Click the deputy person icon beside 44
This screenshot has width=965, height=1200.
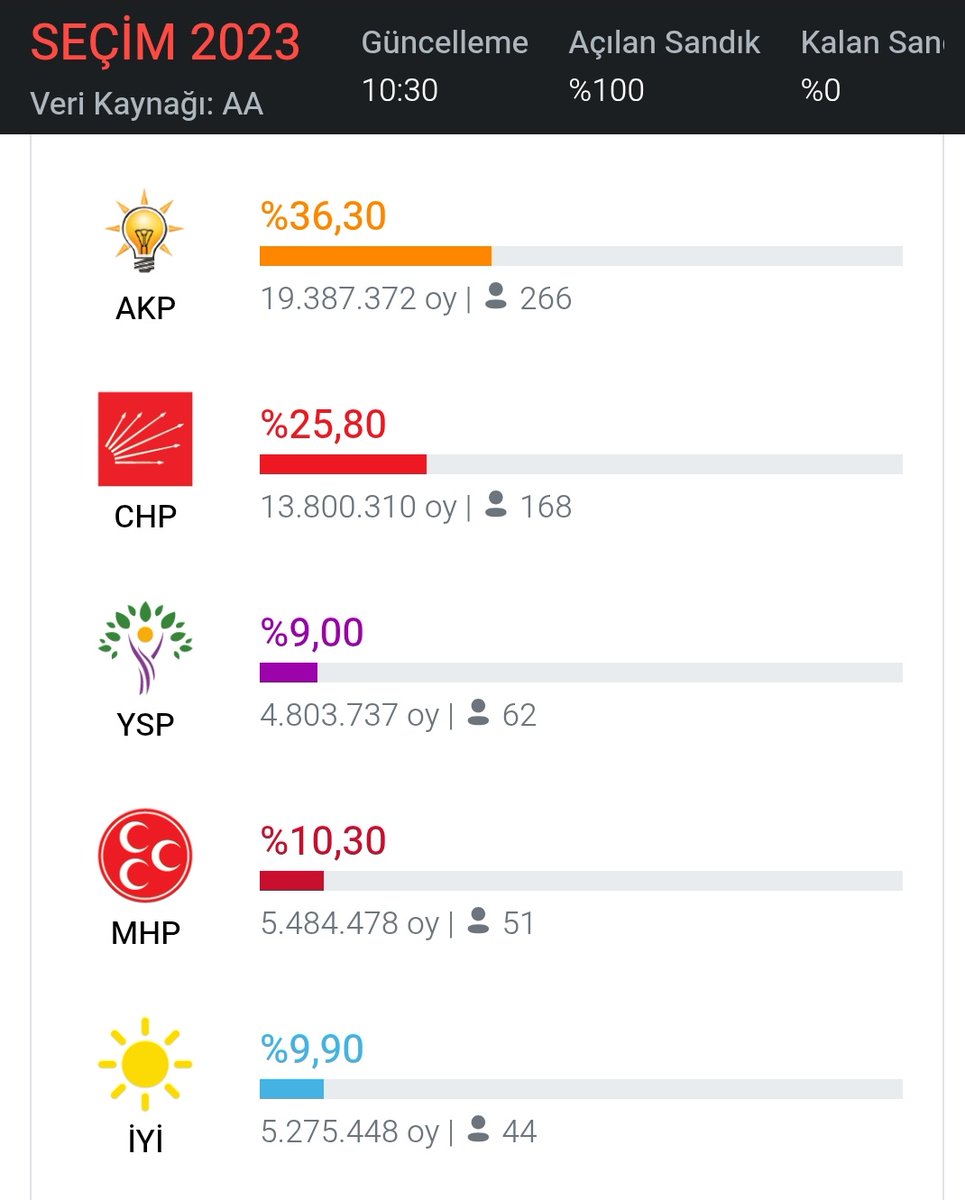[x=479, y=1130]
